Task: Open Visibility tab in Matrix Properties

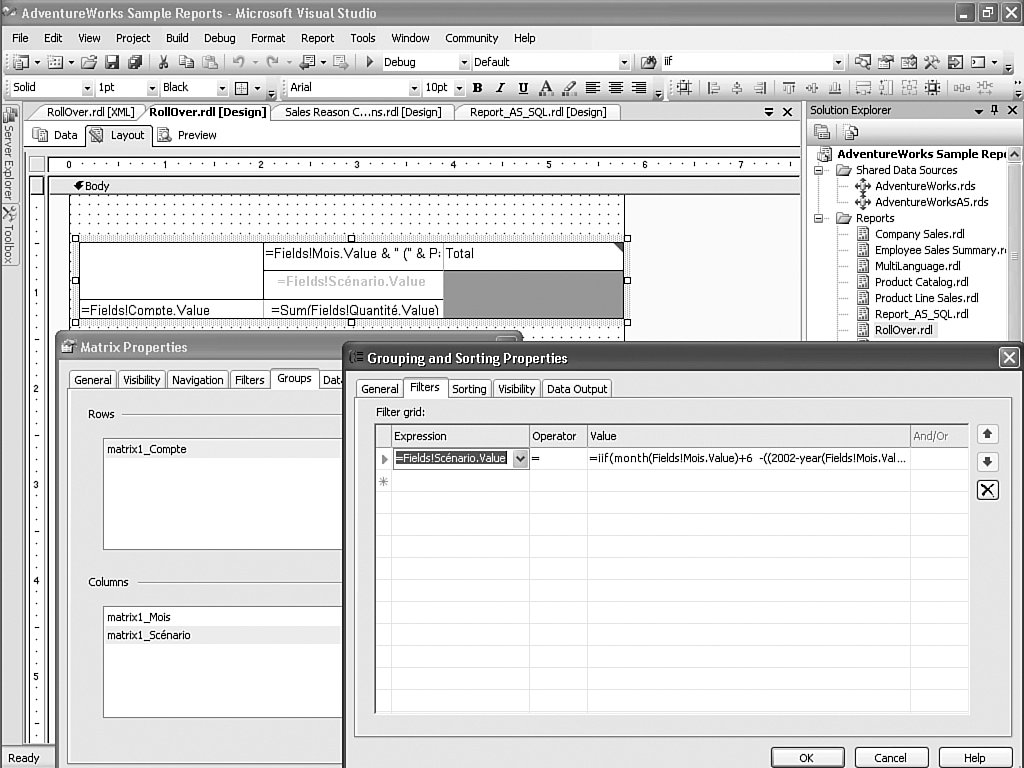Action: pos(141,380)
